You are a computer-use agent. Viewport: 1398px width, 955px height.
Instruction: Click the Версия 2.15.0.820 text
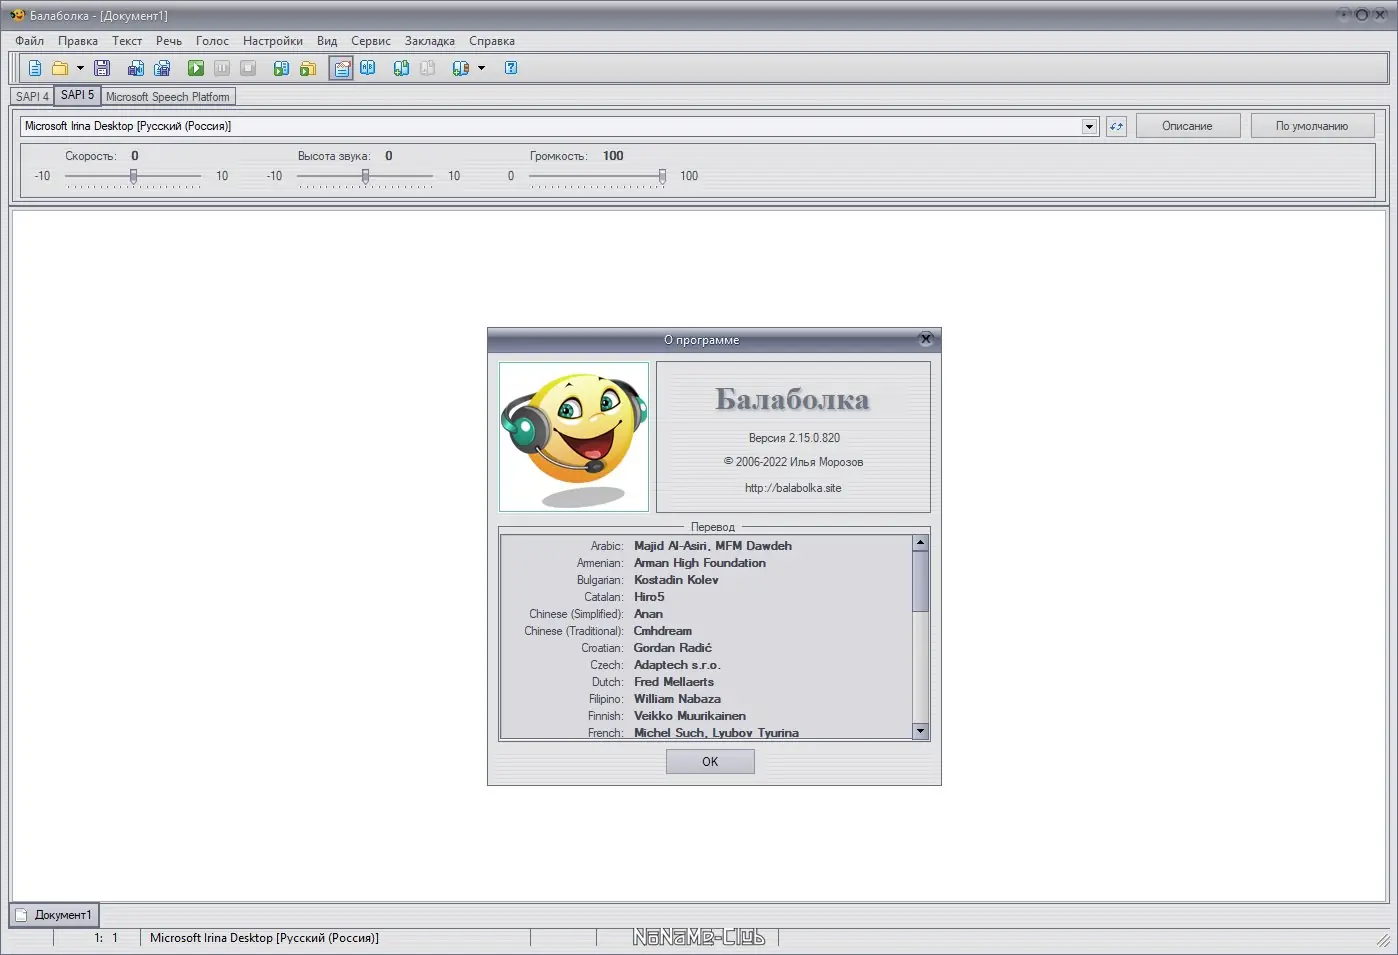794,438
